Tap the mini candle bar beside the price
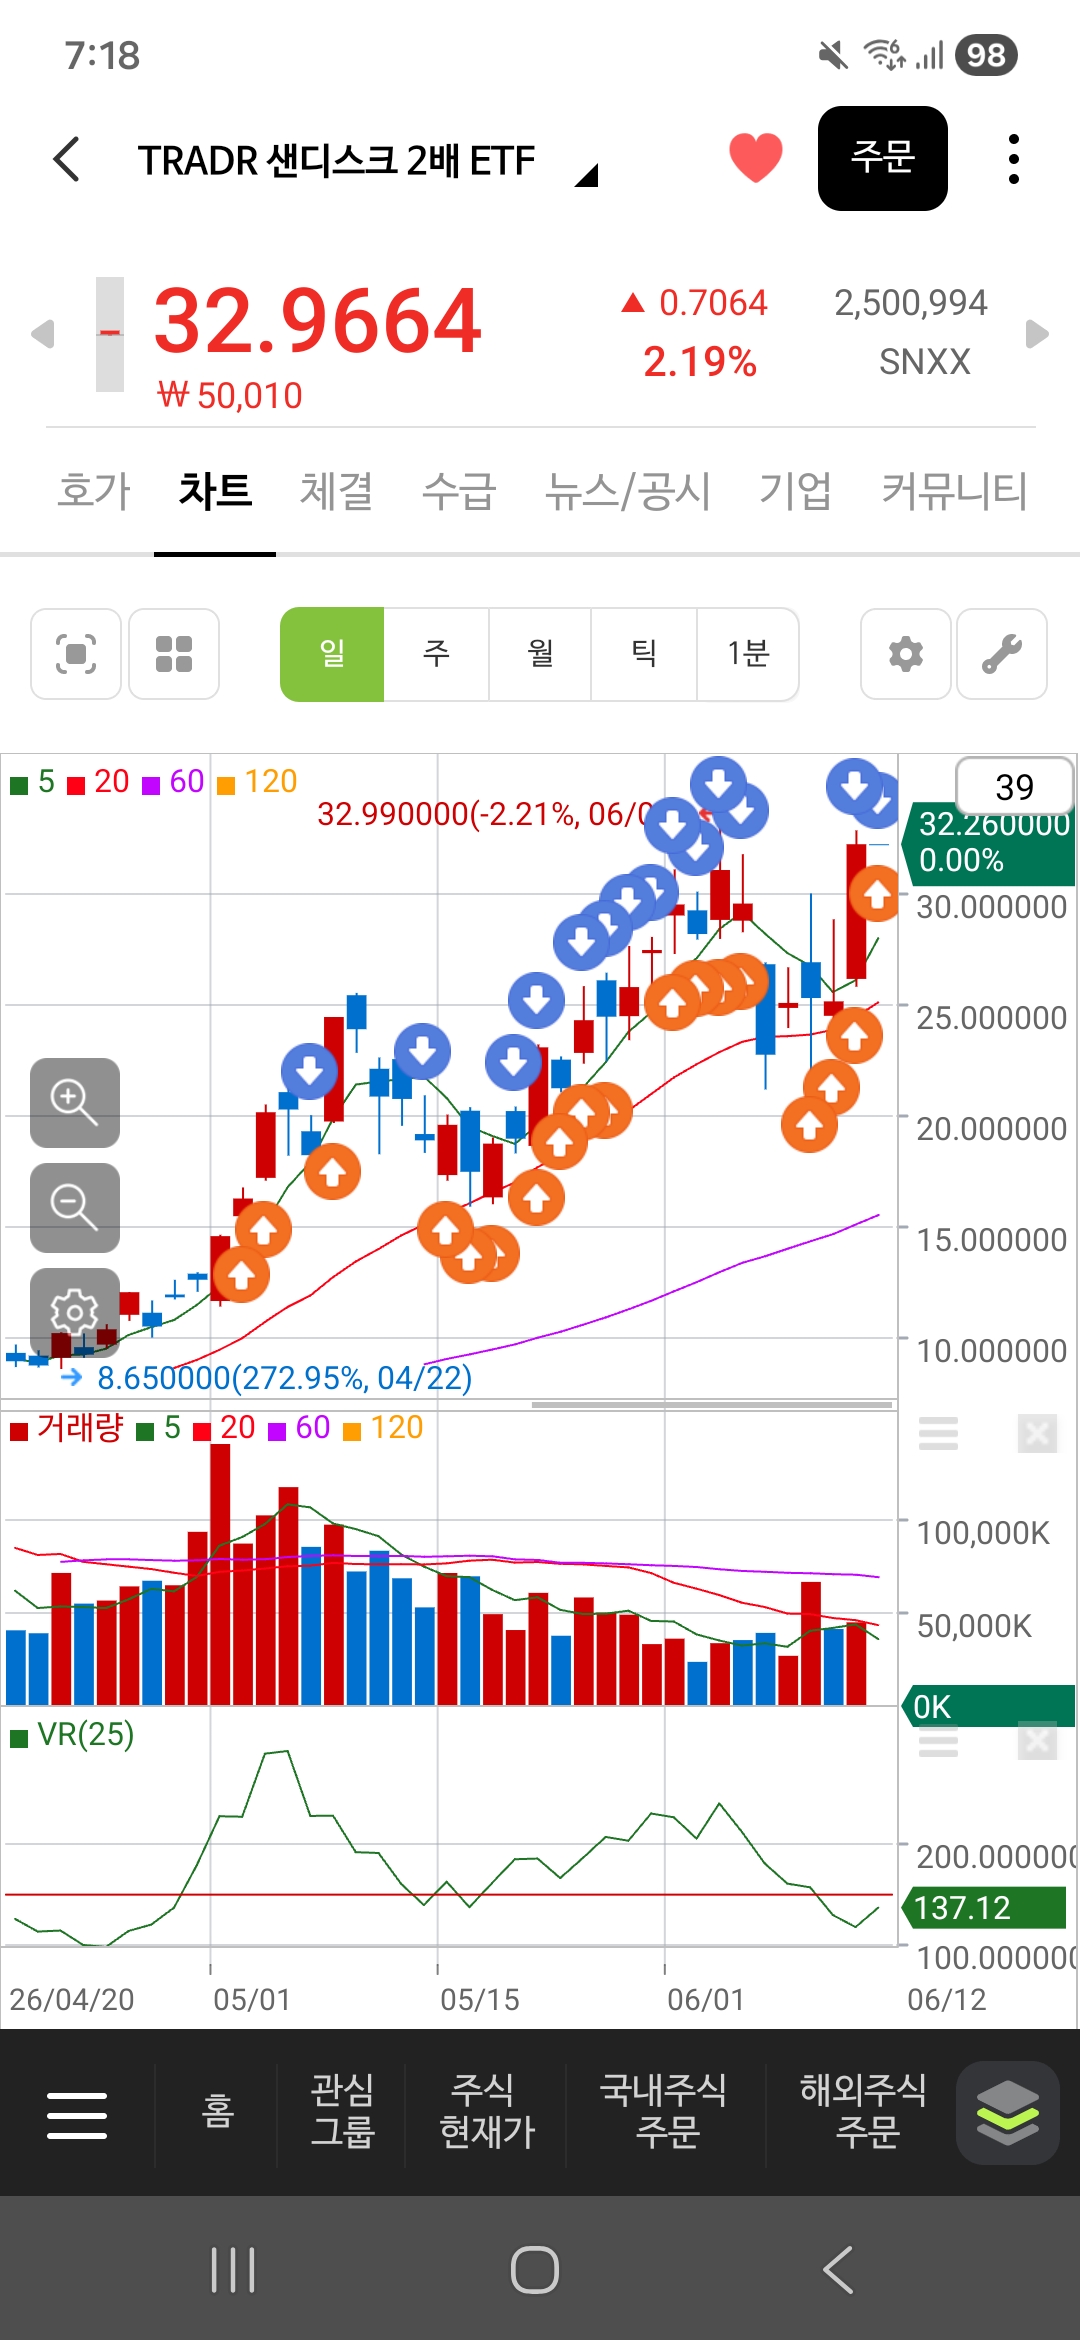Image resolution: width=1080 pixels, height=2340 pixels. tap(110, 334)
